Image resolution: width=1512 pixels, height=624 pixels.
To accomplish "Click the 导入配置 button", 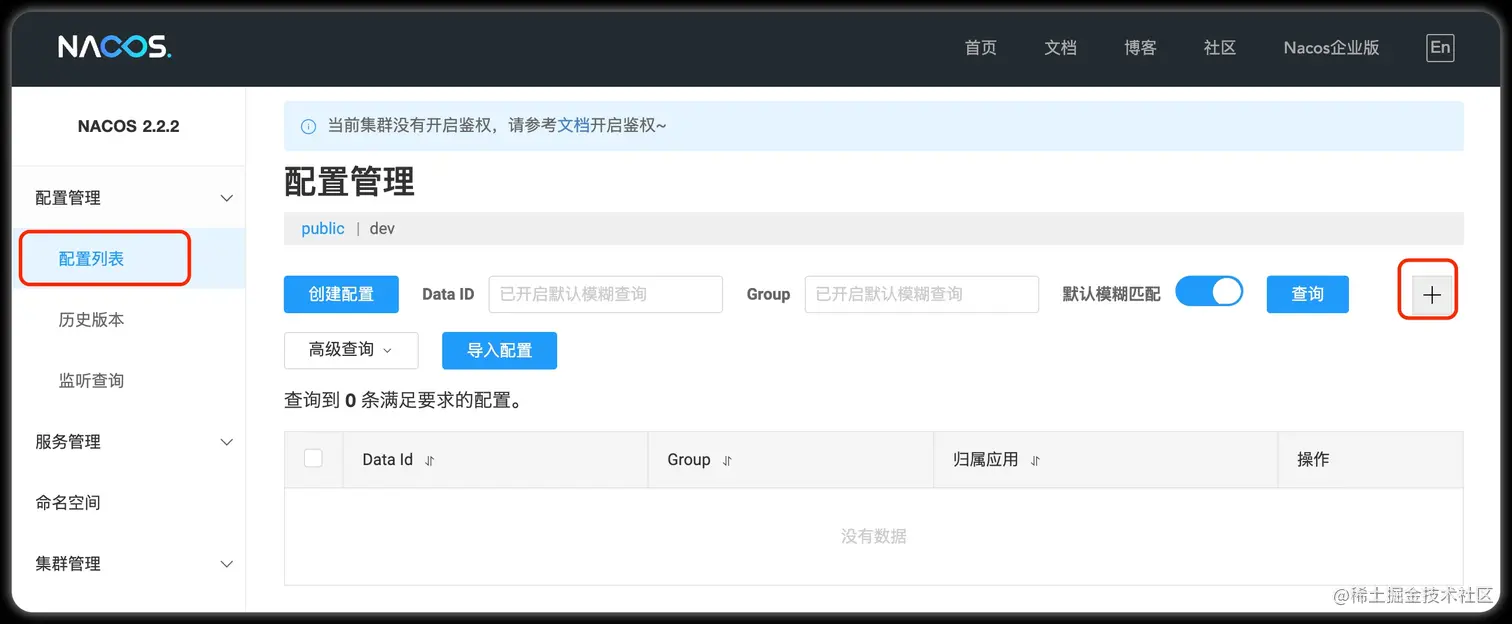I will [x=499, y=350].
